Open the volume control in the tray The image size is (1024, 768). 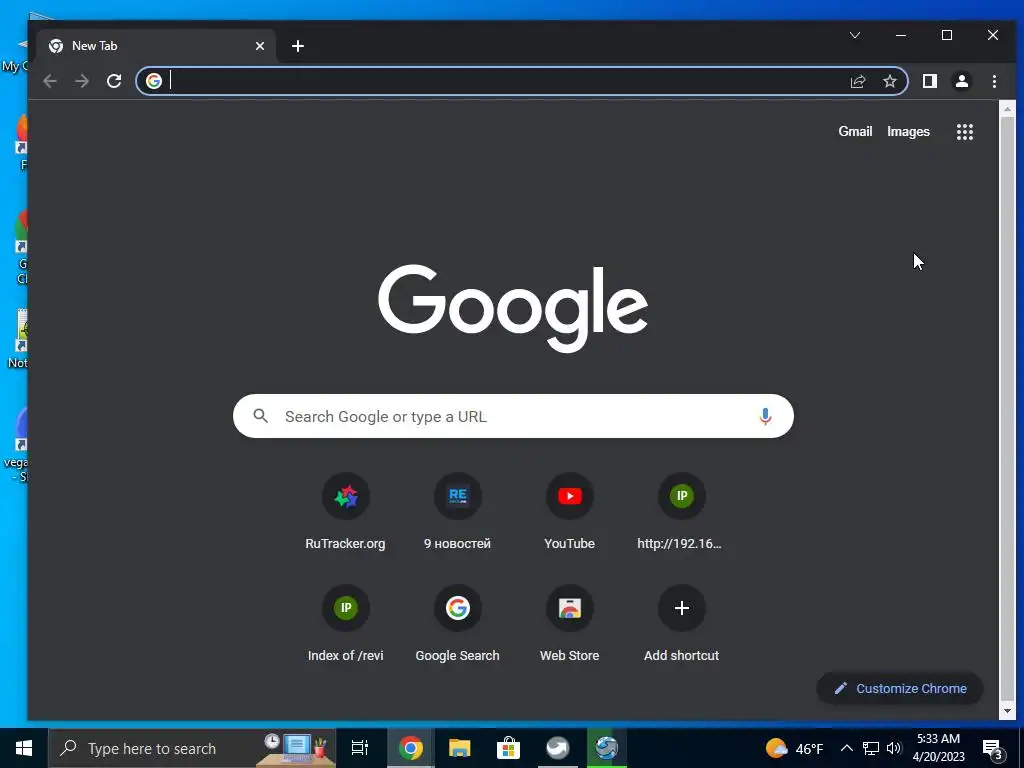click(x=894, y=748)
